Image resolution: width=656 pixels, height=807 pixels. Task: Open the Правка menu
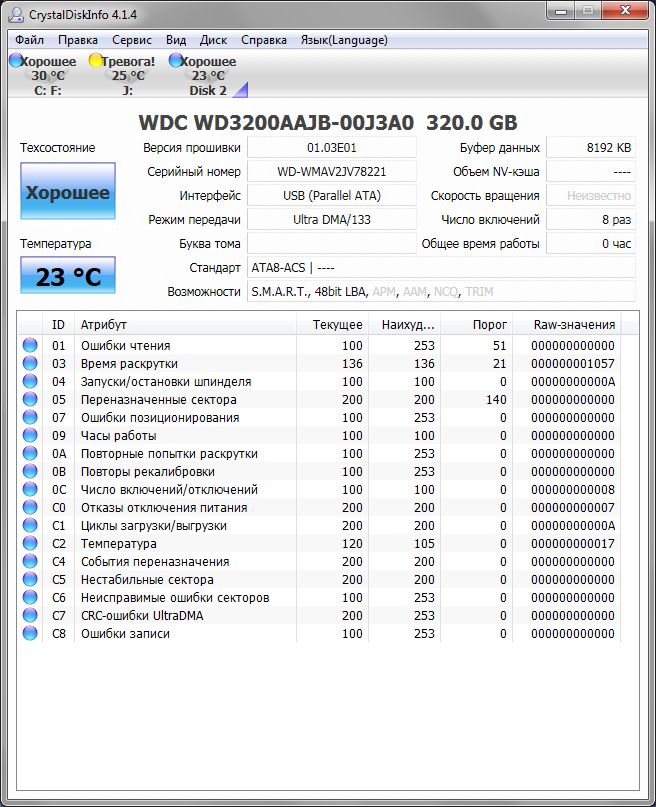point(78,40)
